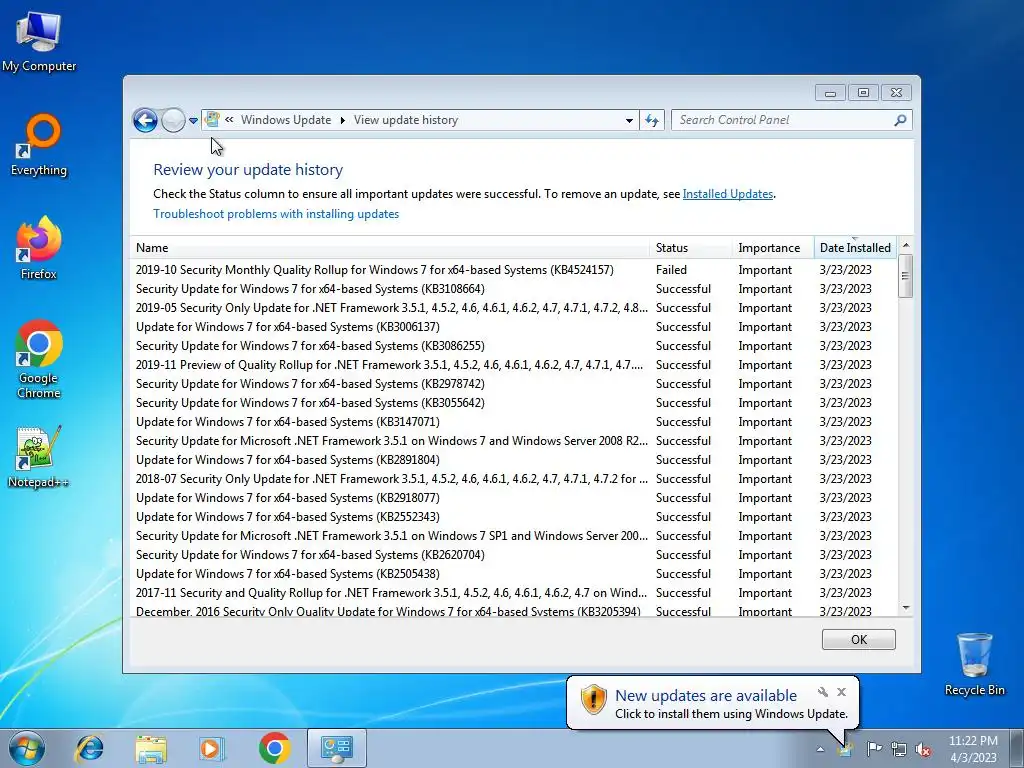Select the KB2620704 security update row
This screenshot has width=1024, height=768.
click(x=514, y=554)
